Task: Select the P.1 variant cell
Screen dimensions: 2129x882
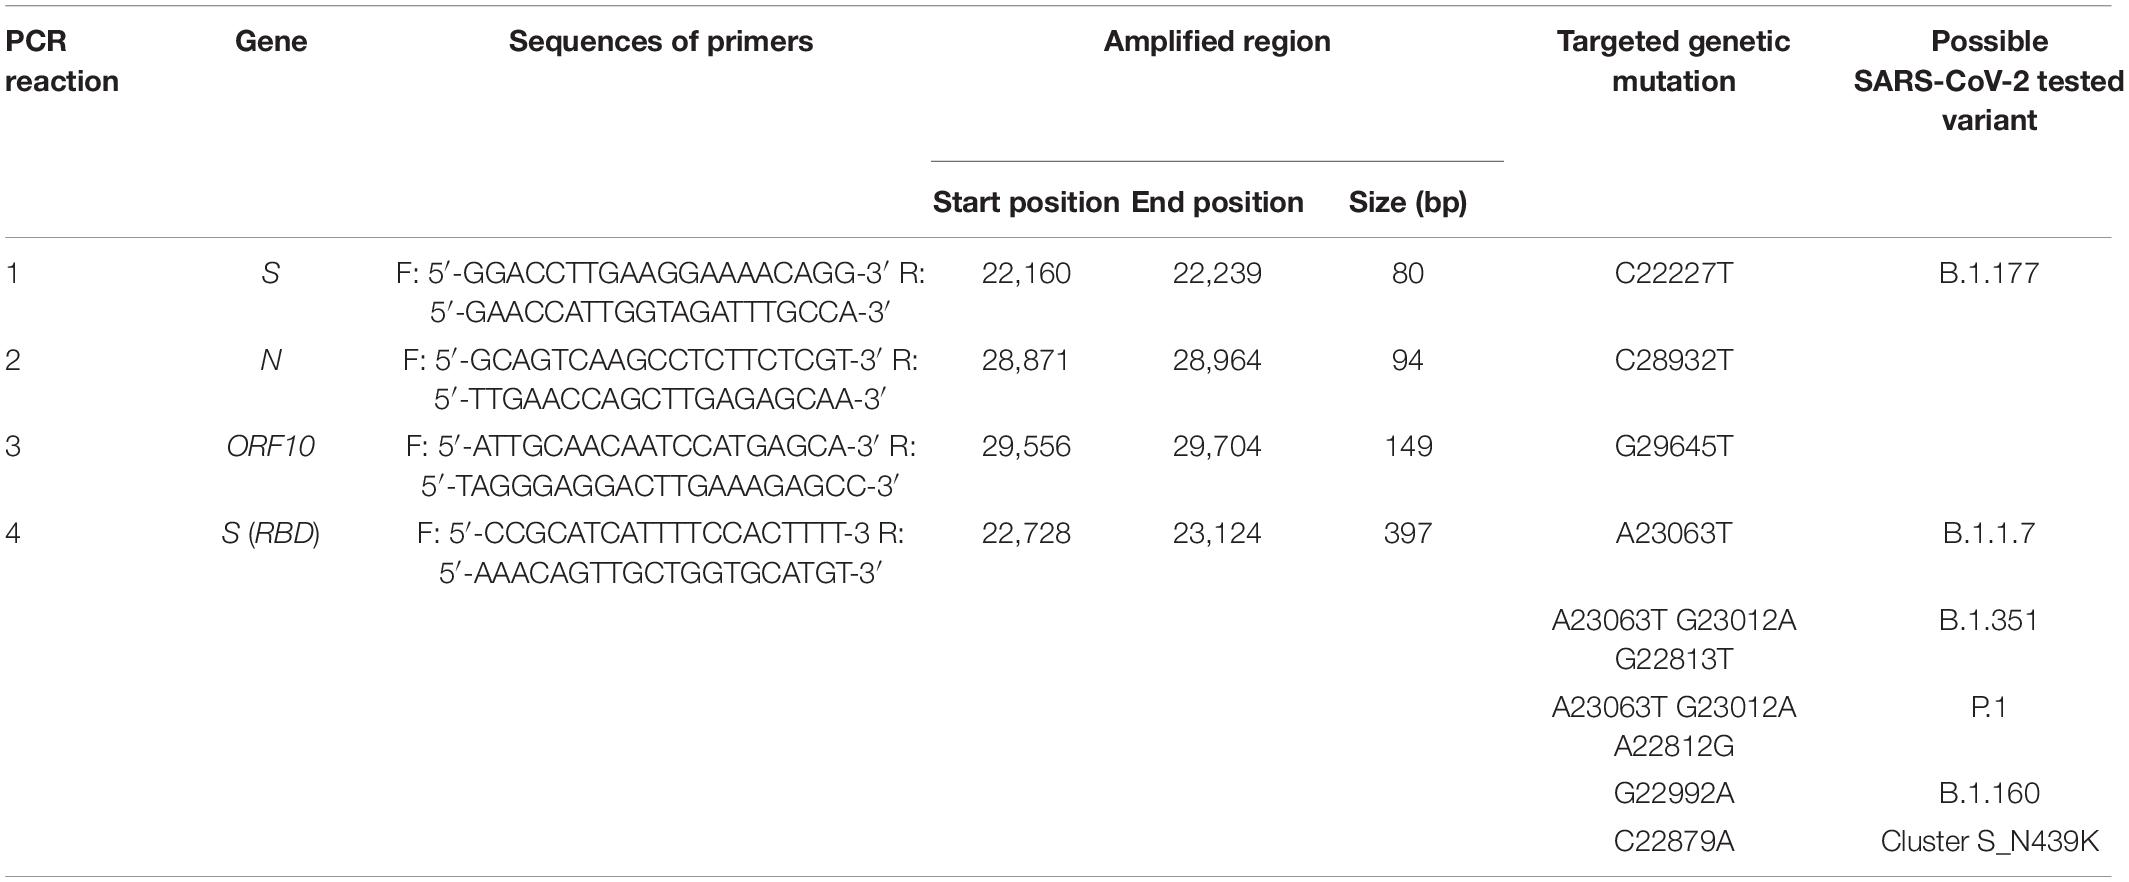Action: point(1989,708)
